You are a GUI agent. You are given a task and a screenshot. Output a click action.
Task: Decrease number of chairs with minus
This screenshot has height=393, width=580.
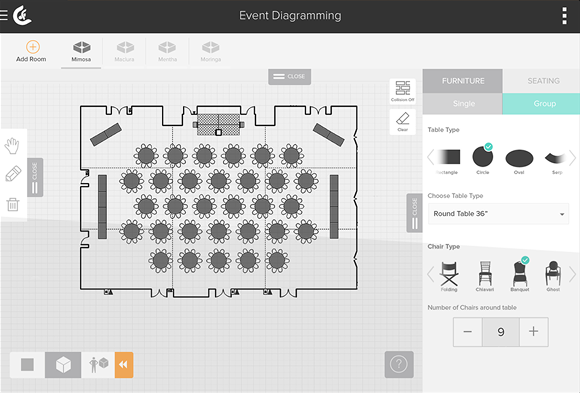(x=468, y=332)
